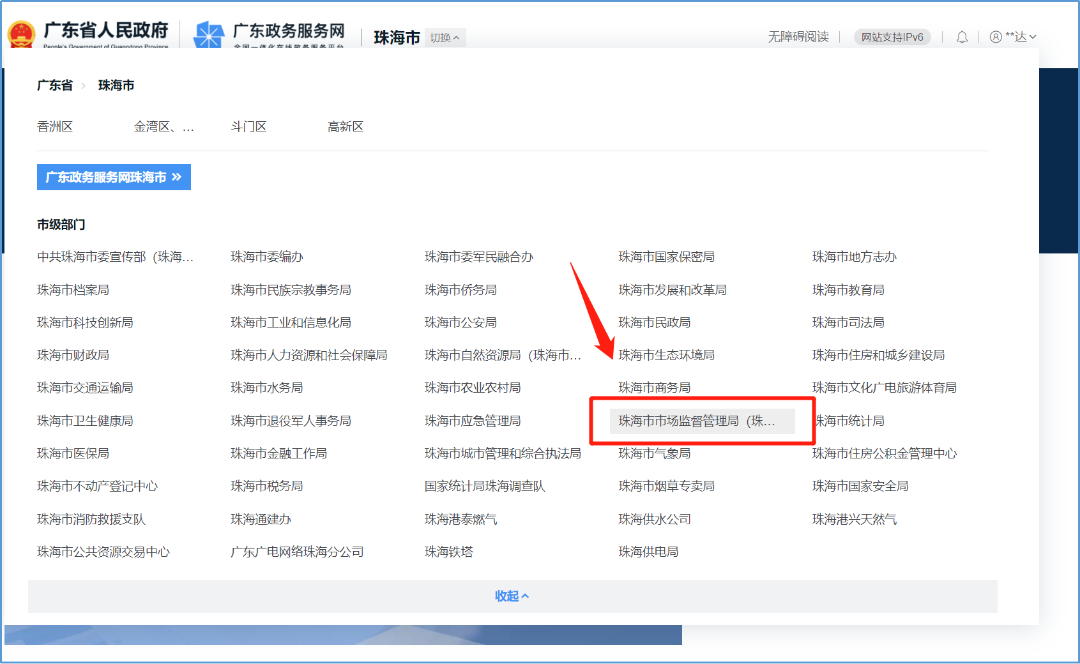
Task: Choose the 金湾区 district
Action: 164,127
